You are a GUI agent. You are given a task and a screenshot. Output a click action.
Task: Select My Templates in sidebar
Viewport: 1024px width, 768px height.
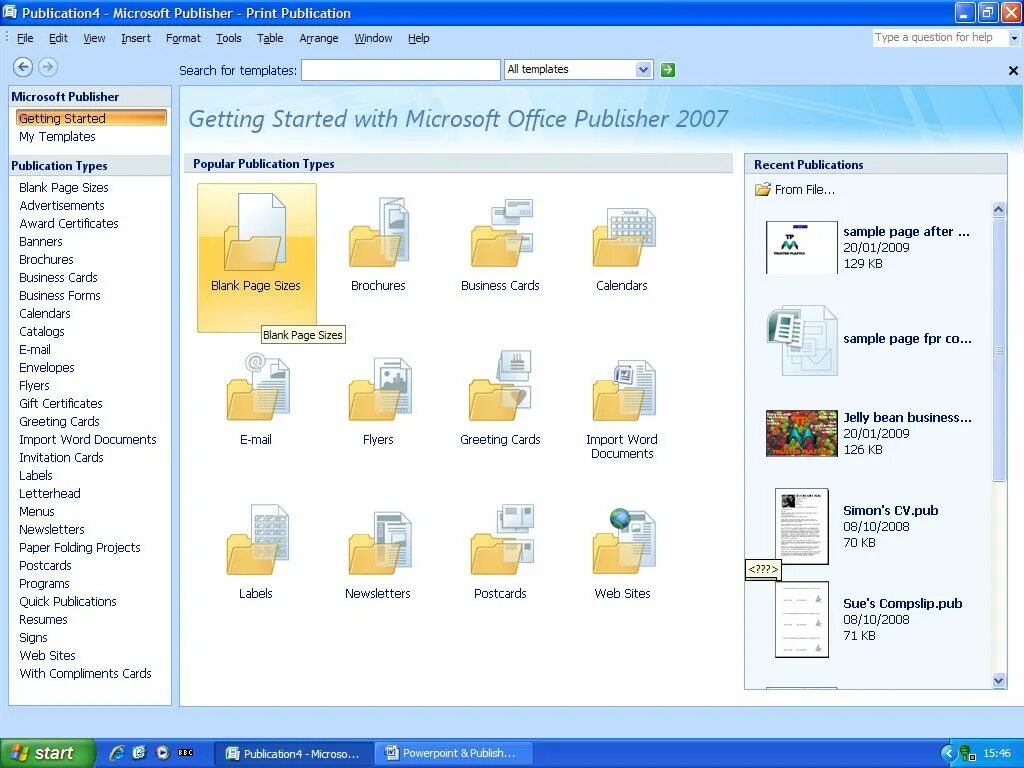click(x=57, y=136)
